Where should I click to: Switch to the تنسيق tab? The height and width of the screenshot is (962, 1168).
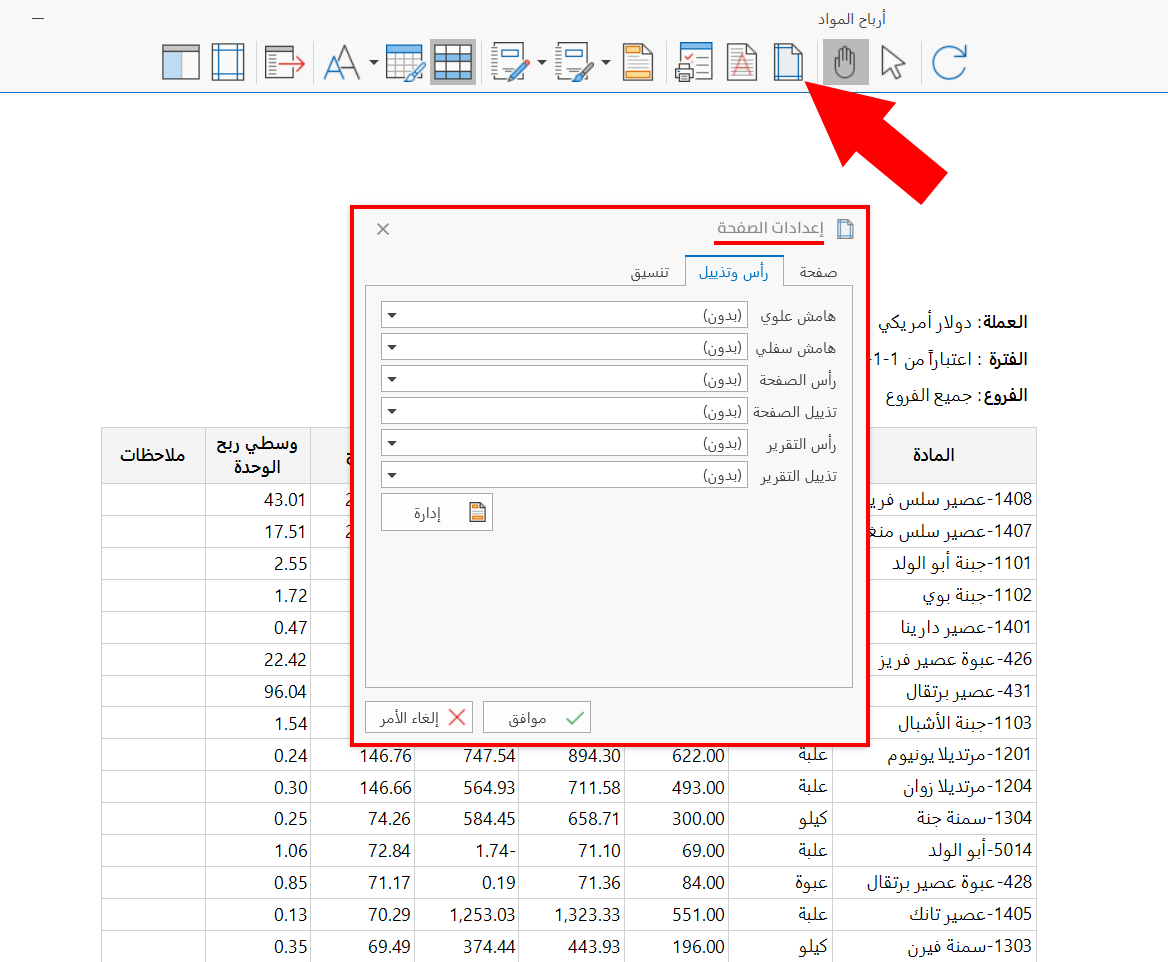coord(650,273)
